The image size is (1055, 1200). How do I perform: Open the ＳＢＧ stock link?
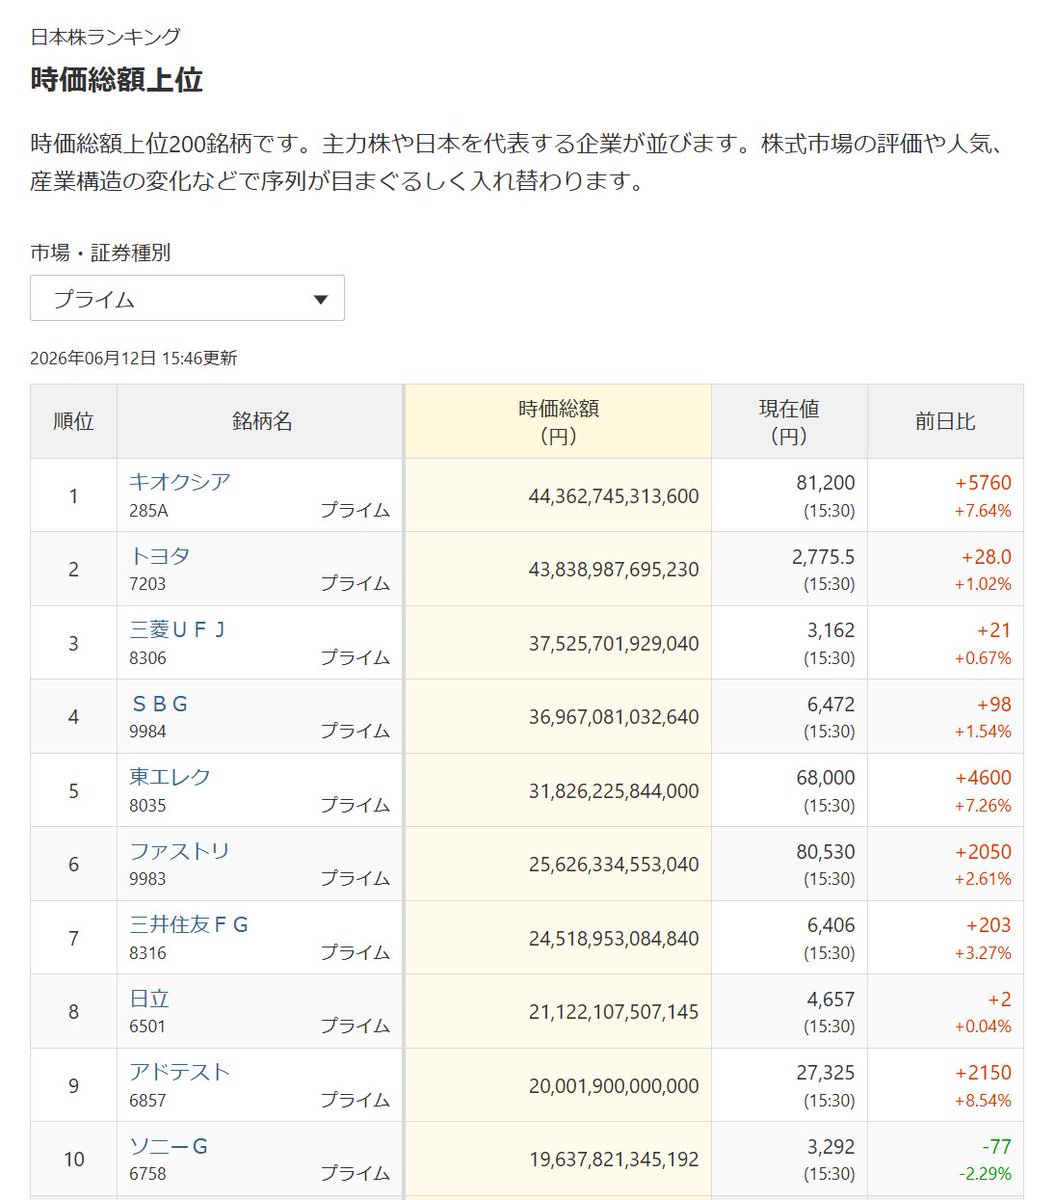[159, 703]
